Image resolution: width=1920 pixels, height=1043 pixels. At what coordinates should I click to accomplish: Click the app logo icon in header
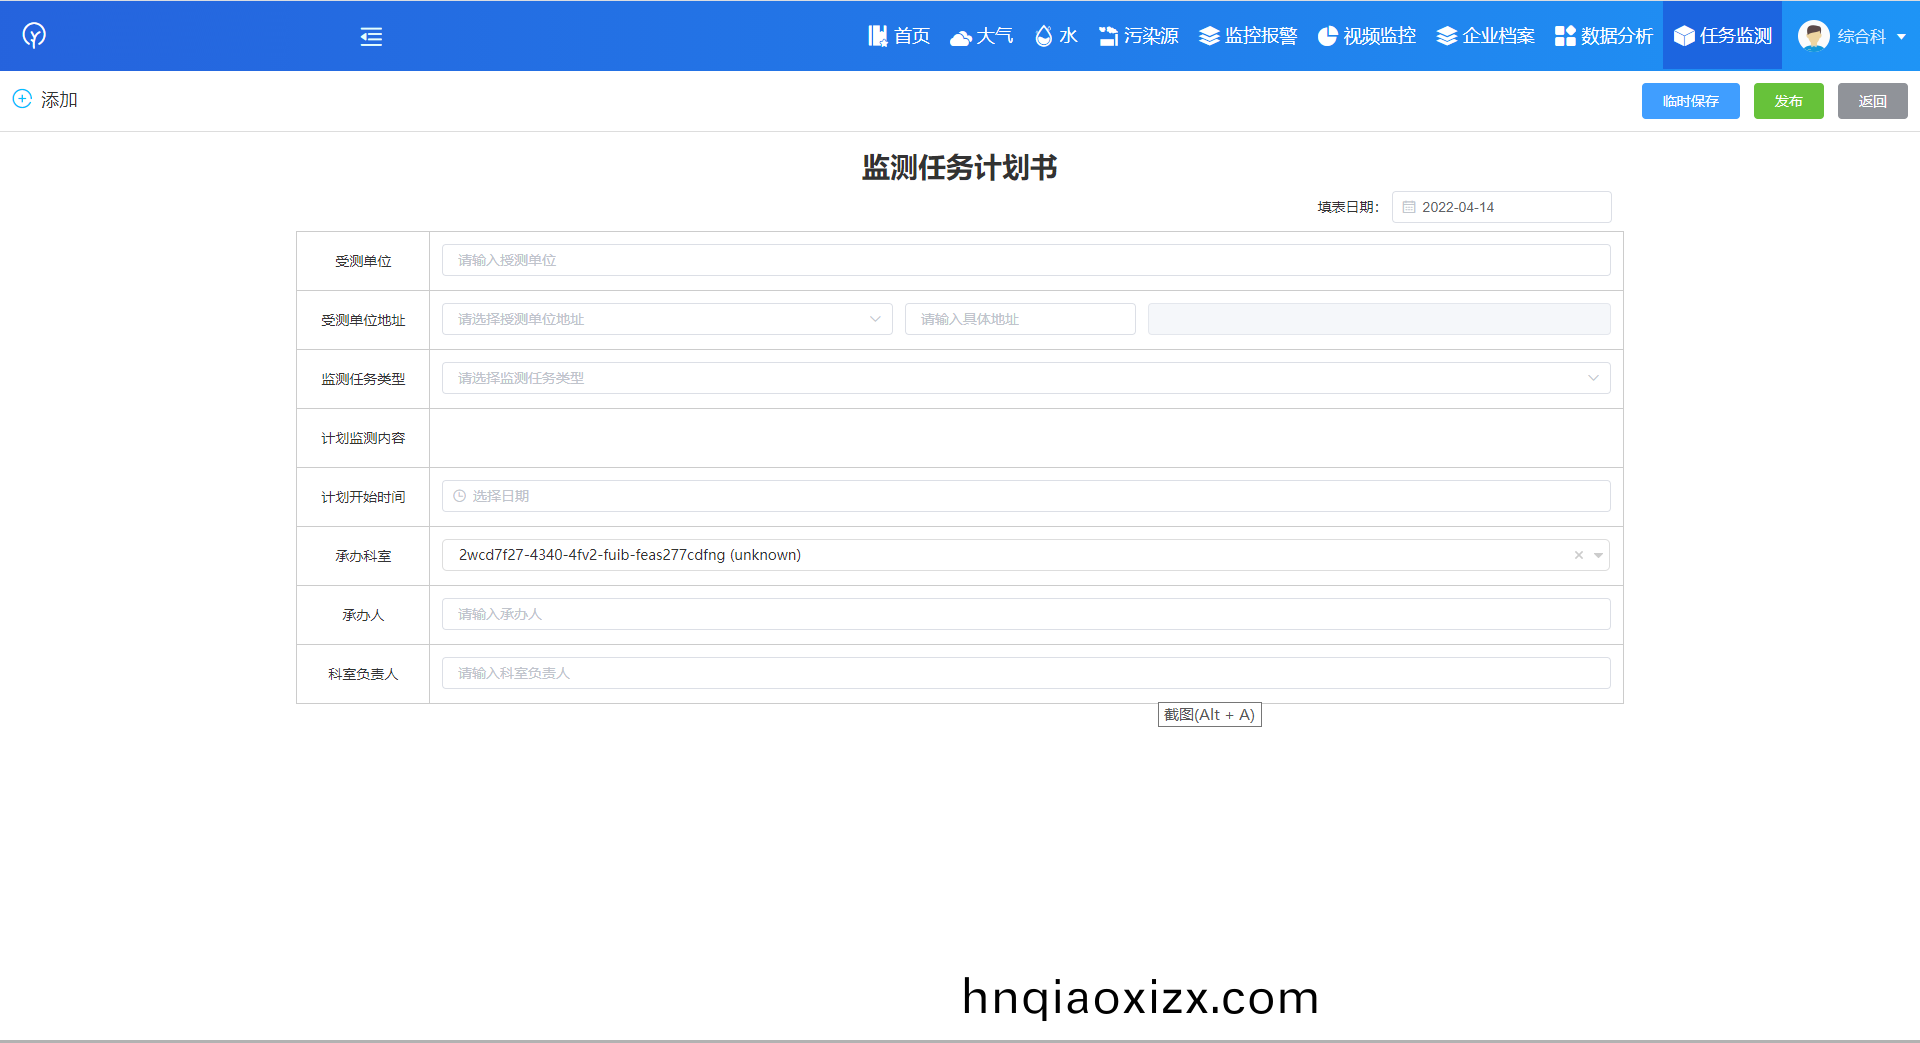(x=34, y=36)
